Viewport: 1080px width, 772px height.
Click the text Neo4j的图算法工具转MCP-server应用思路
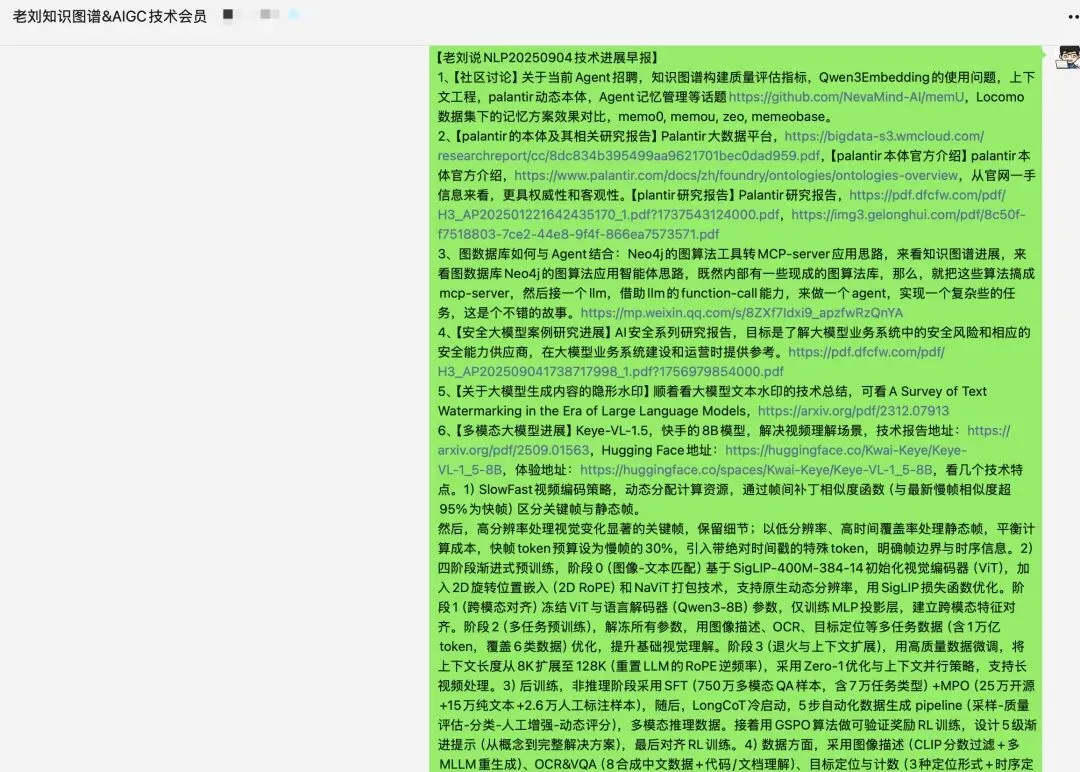click(756, 254)
